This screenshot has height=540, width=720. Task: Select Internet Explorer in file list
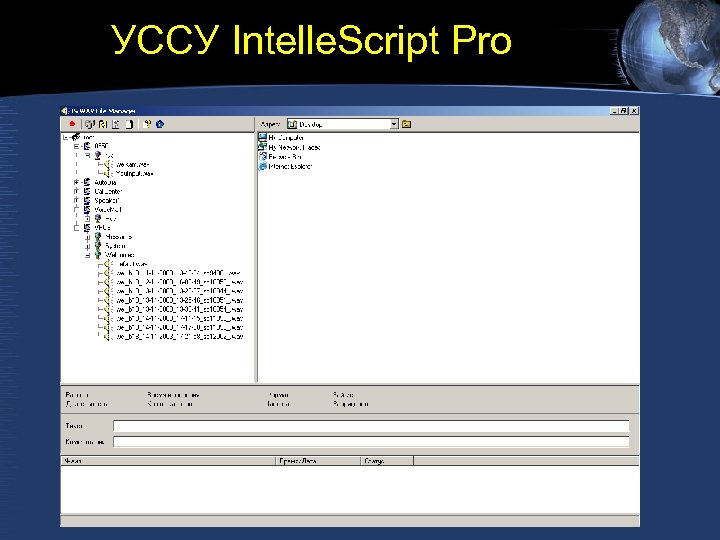click(285, 166)
